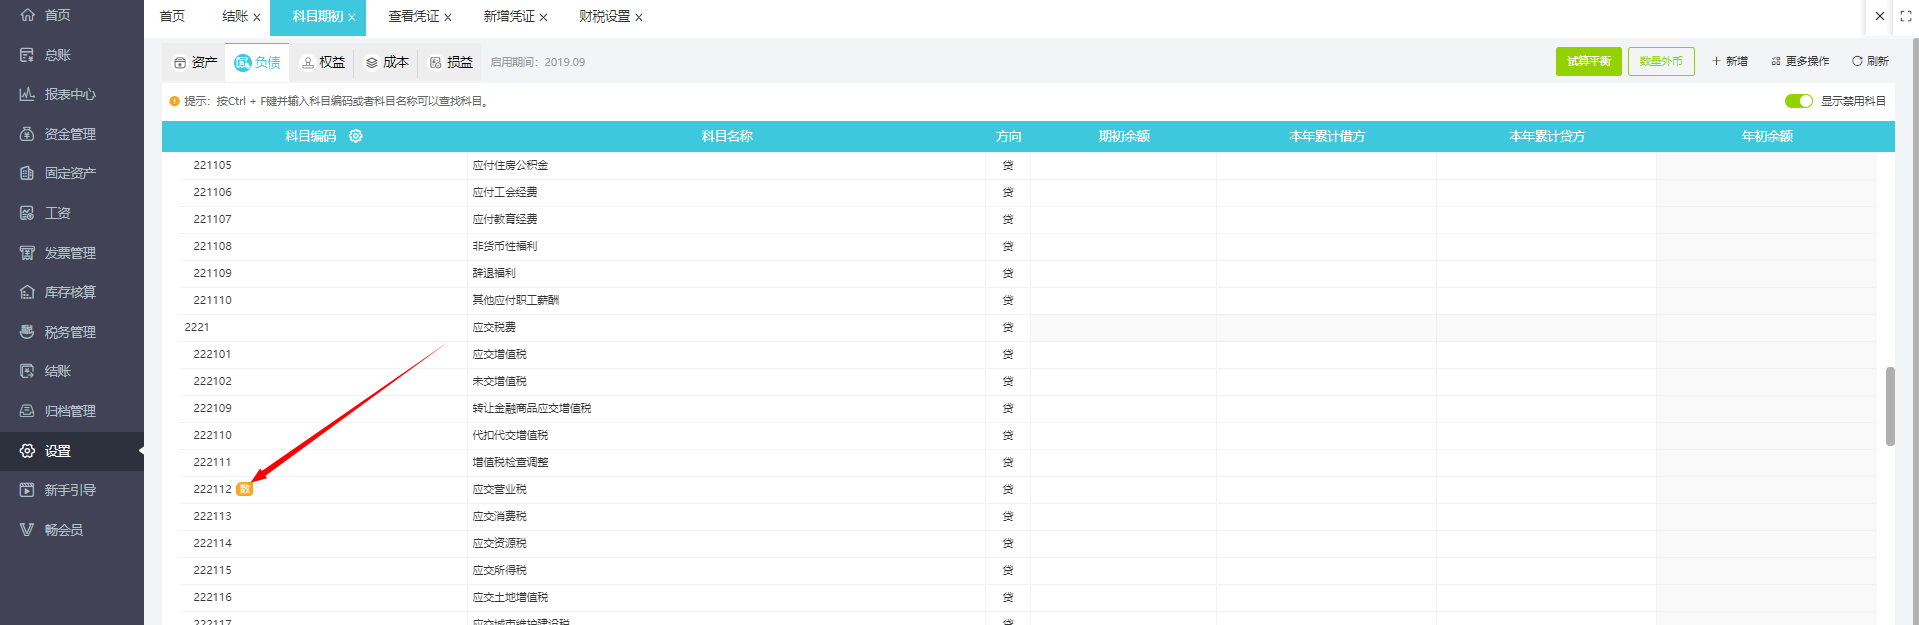Open 更多操作 dropdown
Image resolution: width=1919 pixels, height=625 pixels.
pyautogui.click(x=1800, y=61)
